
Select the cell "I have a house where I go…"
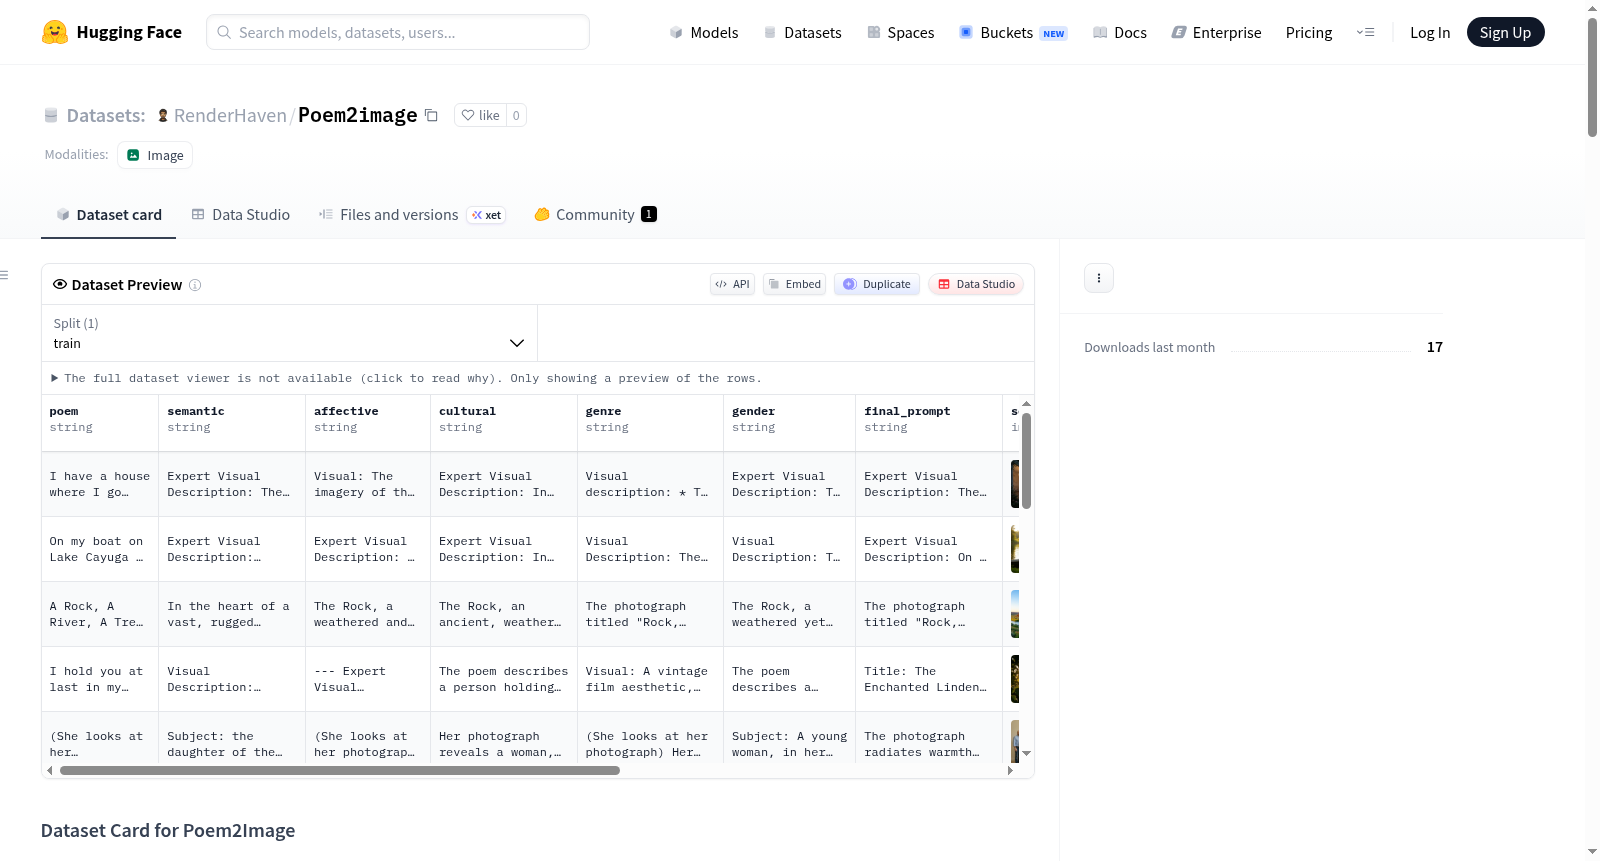100,484
